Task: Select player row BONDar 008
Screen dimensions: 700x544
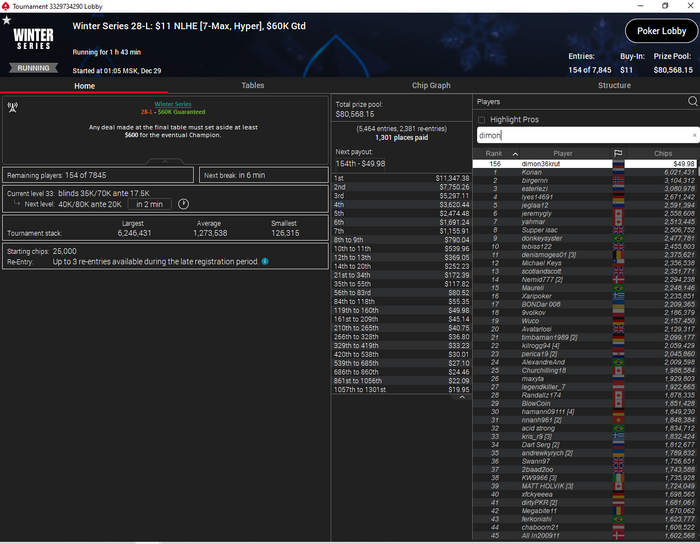Action: coord(584,304)
